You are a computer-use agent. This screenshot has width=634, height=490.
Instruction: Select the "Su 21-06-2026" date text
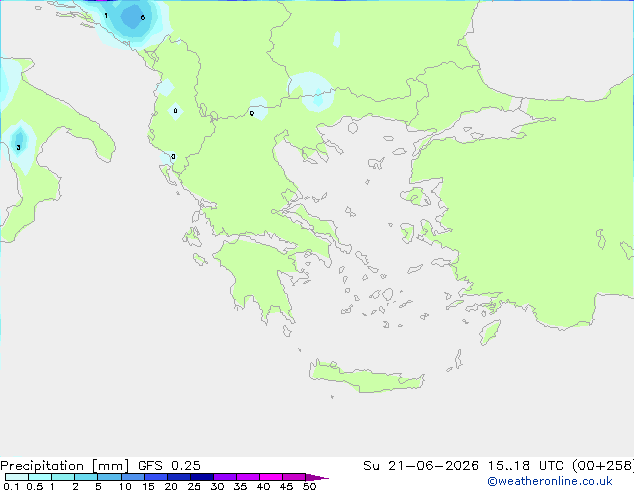point(421,466)
